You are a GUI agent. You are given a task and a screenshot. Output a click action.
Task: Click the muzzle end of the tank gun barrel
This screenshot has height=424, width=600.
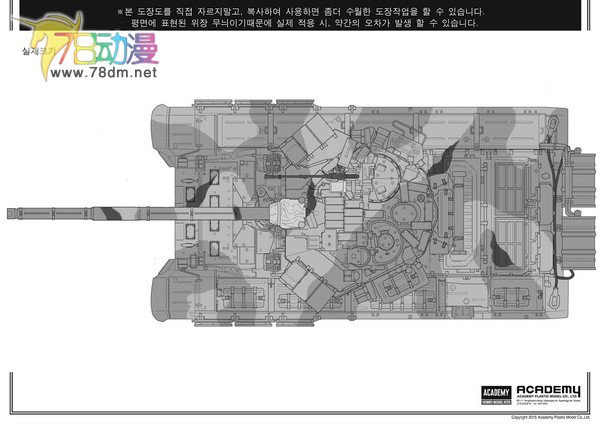point(12,212)
